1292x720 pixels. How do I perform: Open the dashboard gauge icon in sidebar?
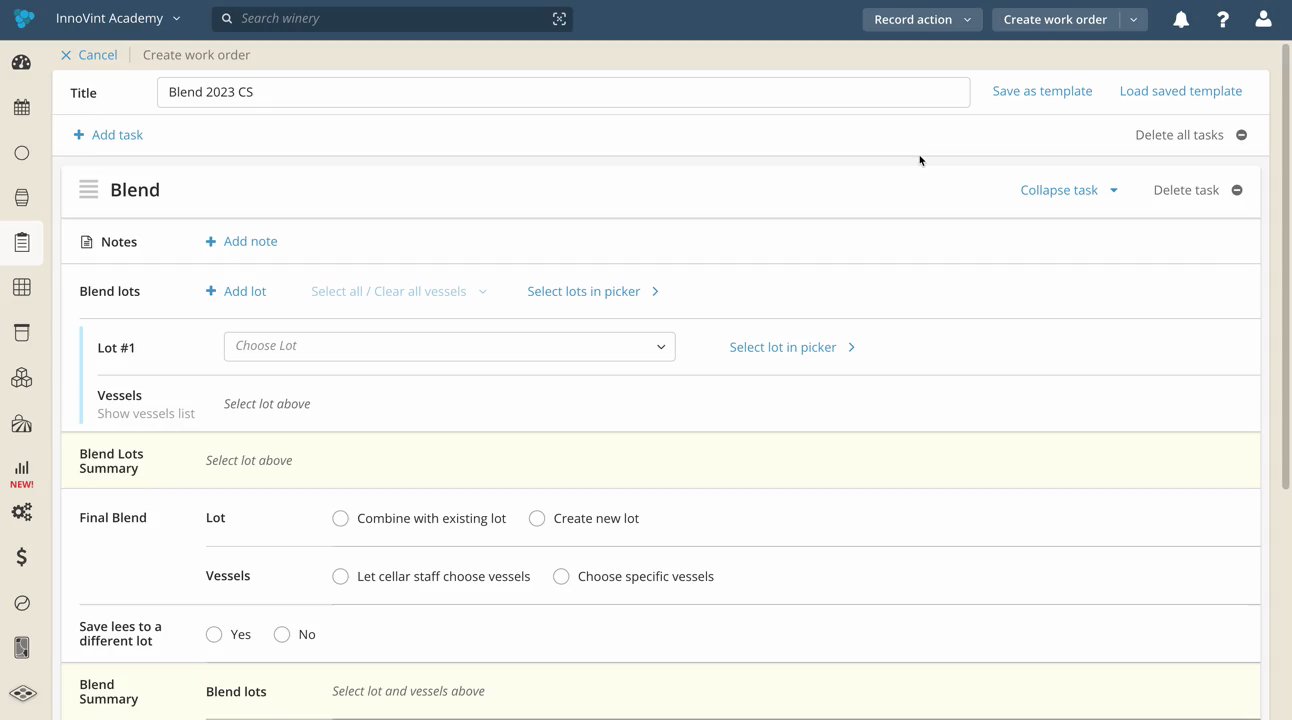(x=21, y=63)
